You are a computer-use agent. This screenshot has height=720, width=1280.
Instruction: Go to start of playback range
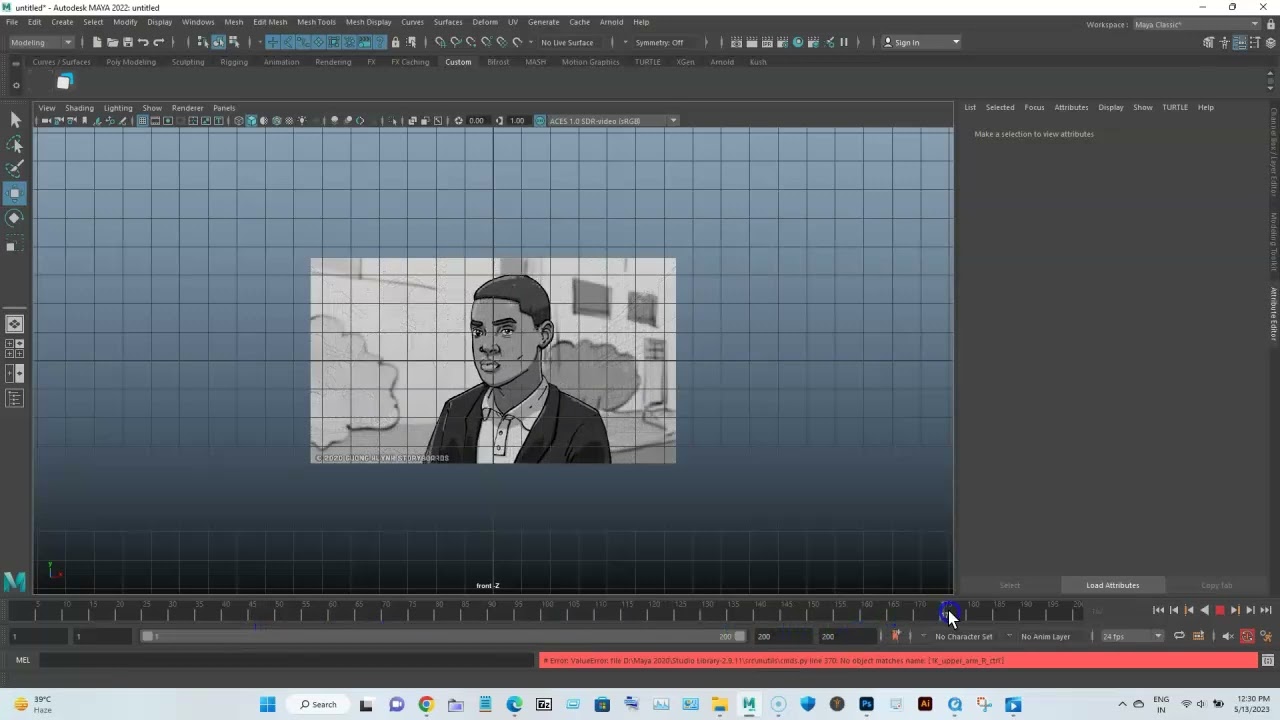click(1158, 610)
